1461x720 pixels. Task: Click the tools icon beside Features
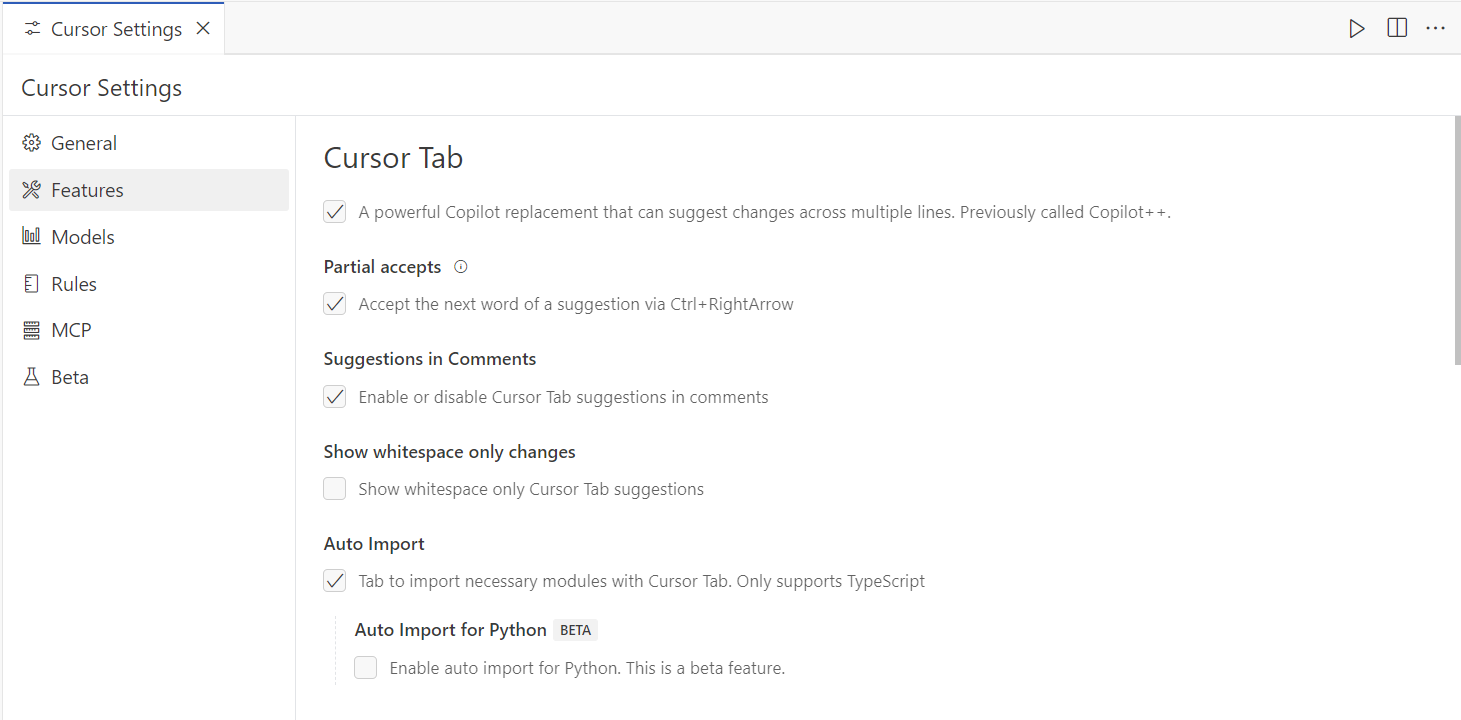(x=31, y=190)
